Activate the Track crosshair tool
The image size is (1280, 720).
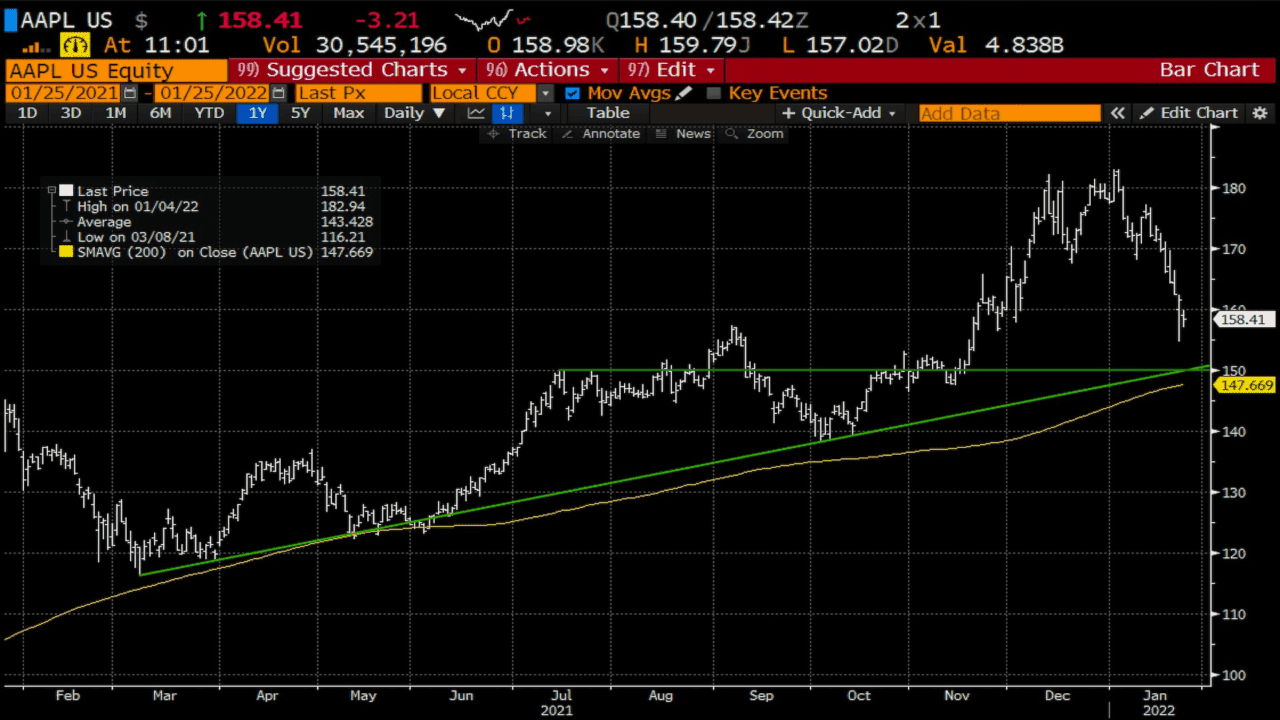click(x=516, y=133)
